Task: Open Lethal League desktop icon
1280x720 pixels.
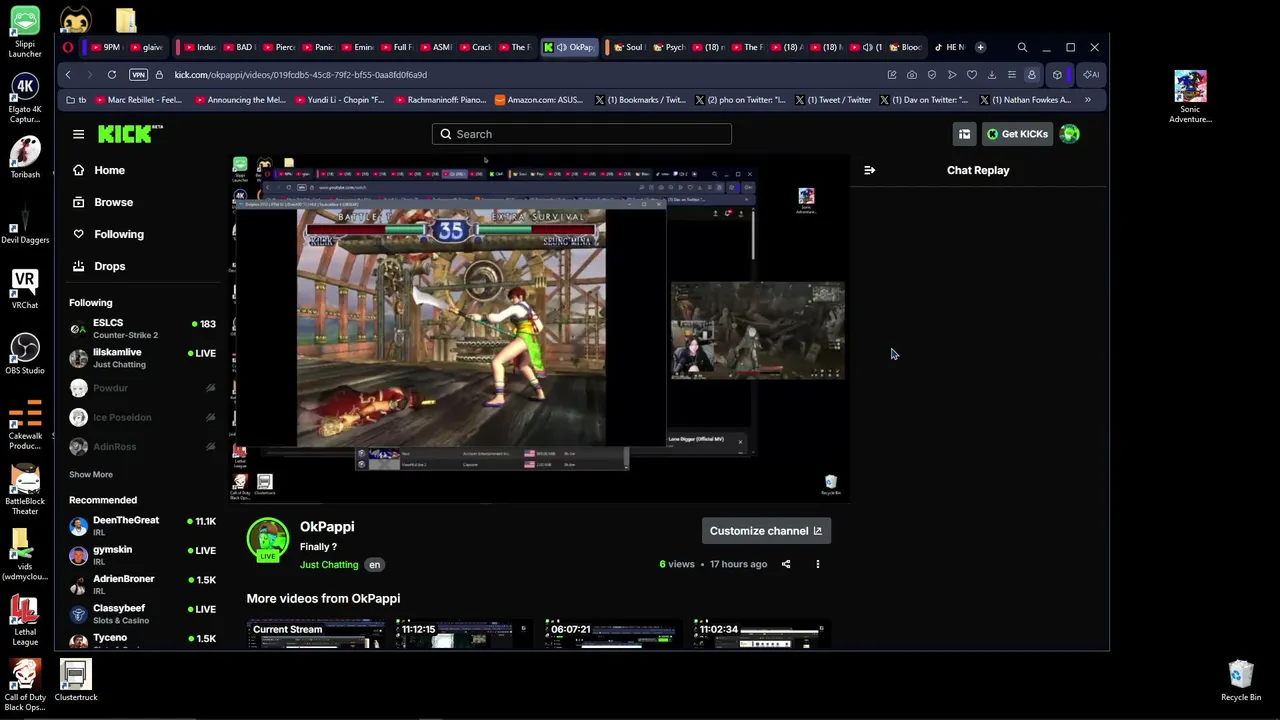Action: [x=25, y=619]
